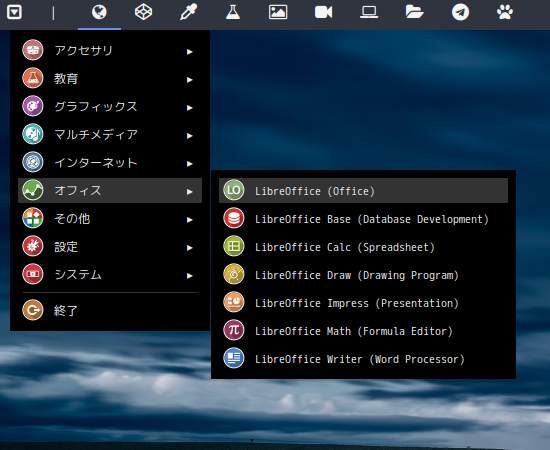Click the LibreOffice Writer document icon
The width and height of the screenshot is (550, 450).
coord(234,358)
